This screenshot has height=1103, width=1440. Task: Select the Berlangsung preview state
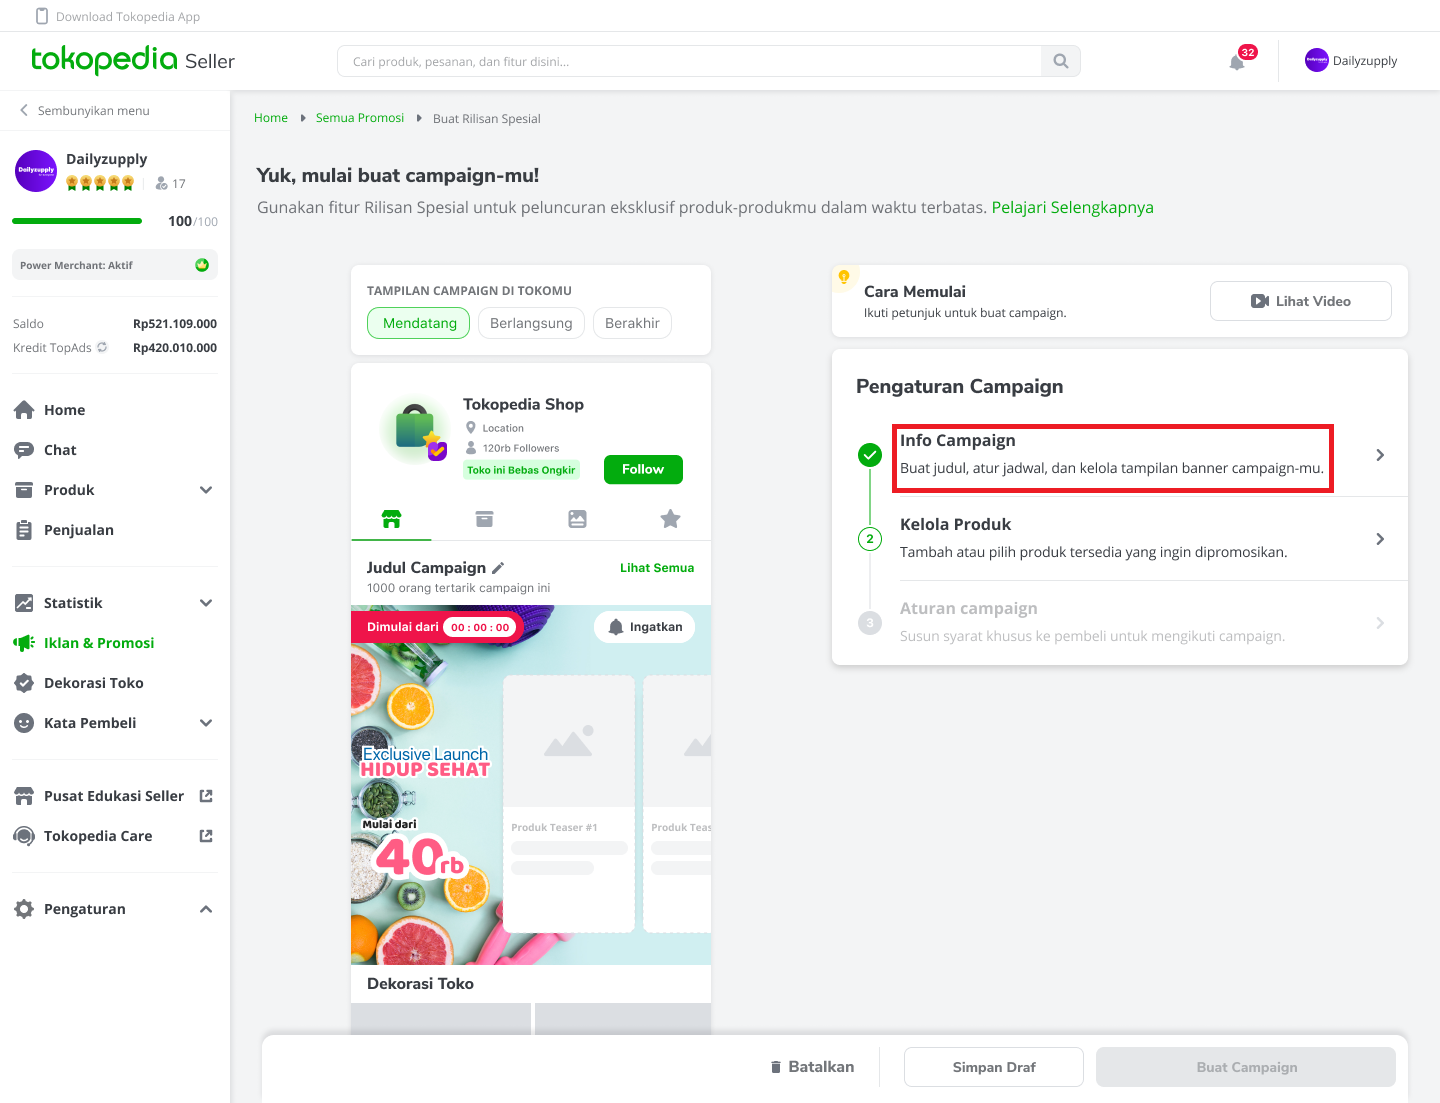coord(531,323)
